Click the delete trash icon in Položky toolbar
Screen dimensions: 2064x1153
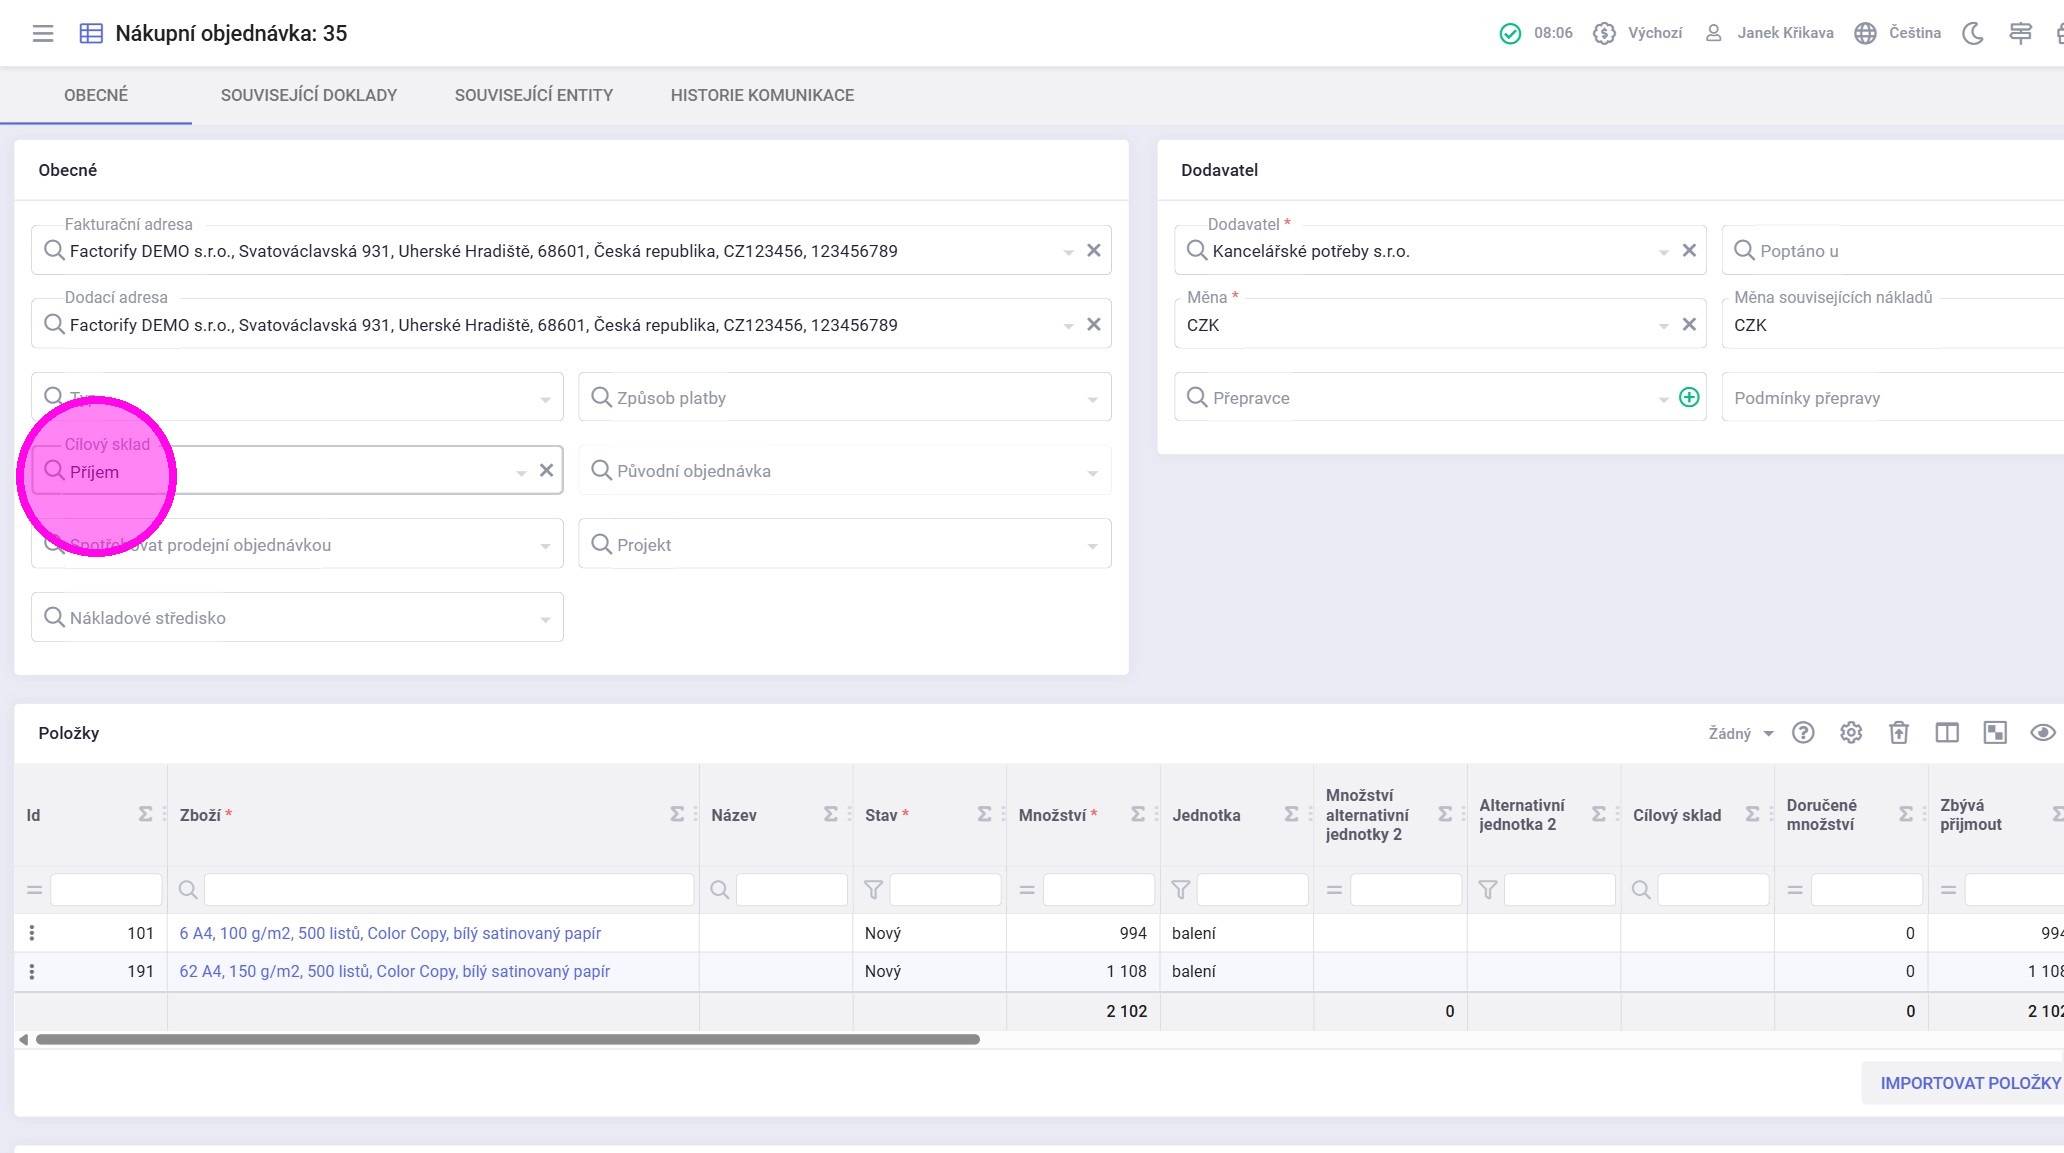1899,733
